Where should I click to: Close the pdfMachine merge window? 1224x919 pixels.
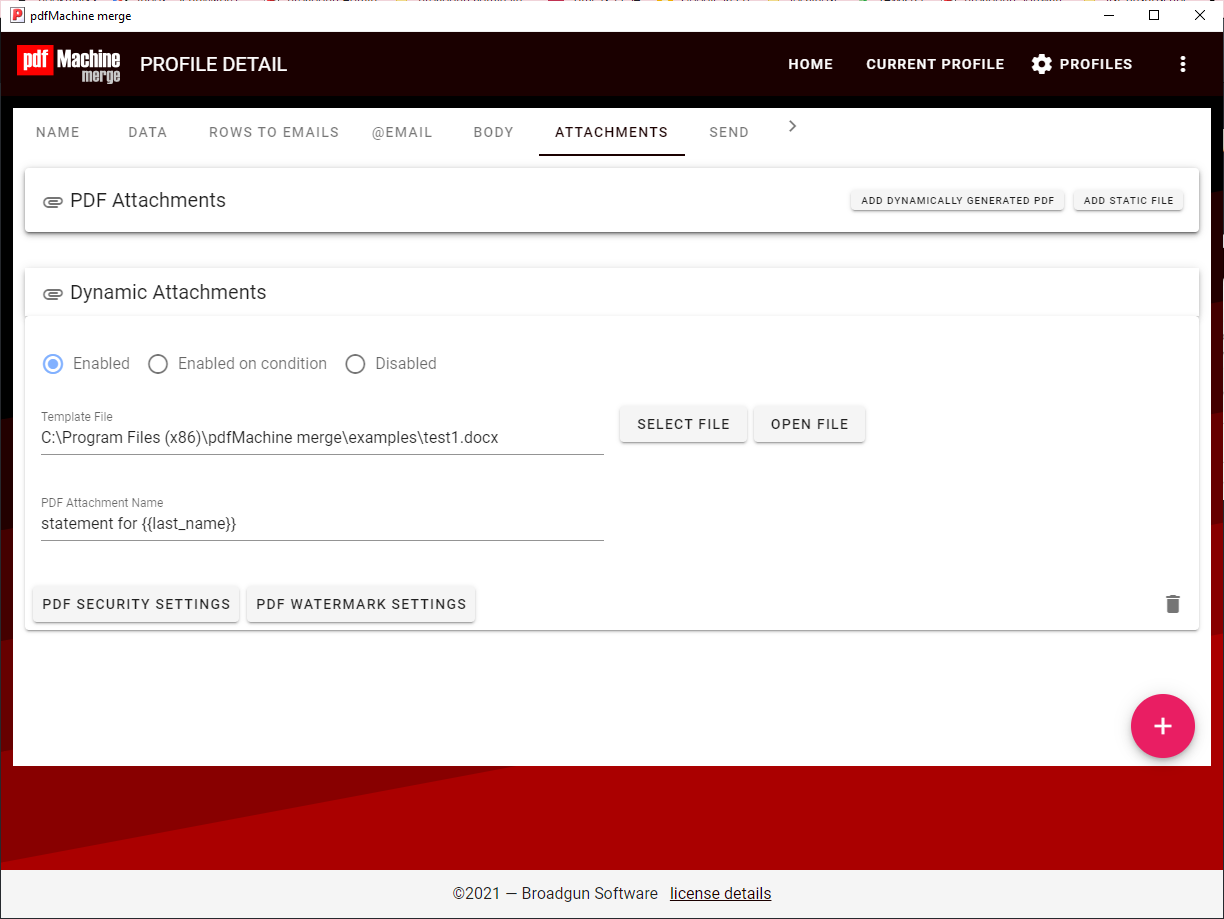(1201, 16)
